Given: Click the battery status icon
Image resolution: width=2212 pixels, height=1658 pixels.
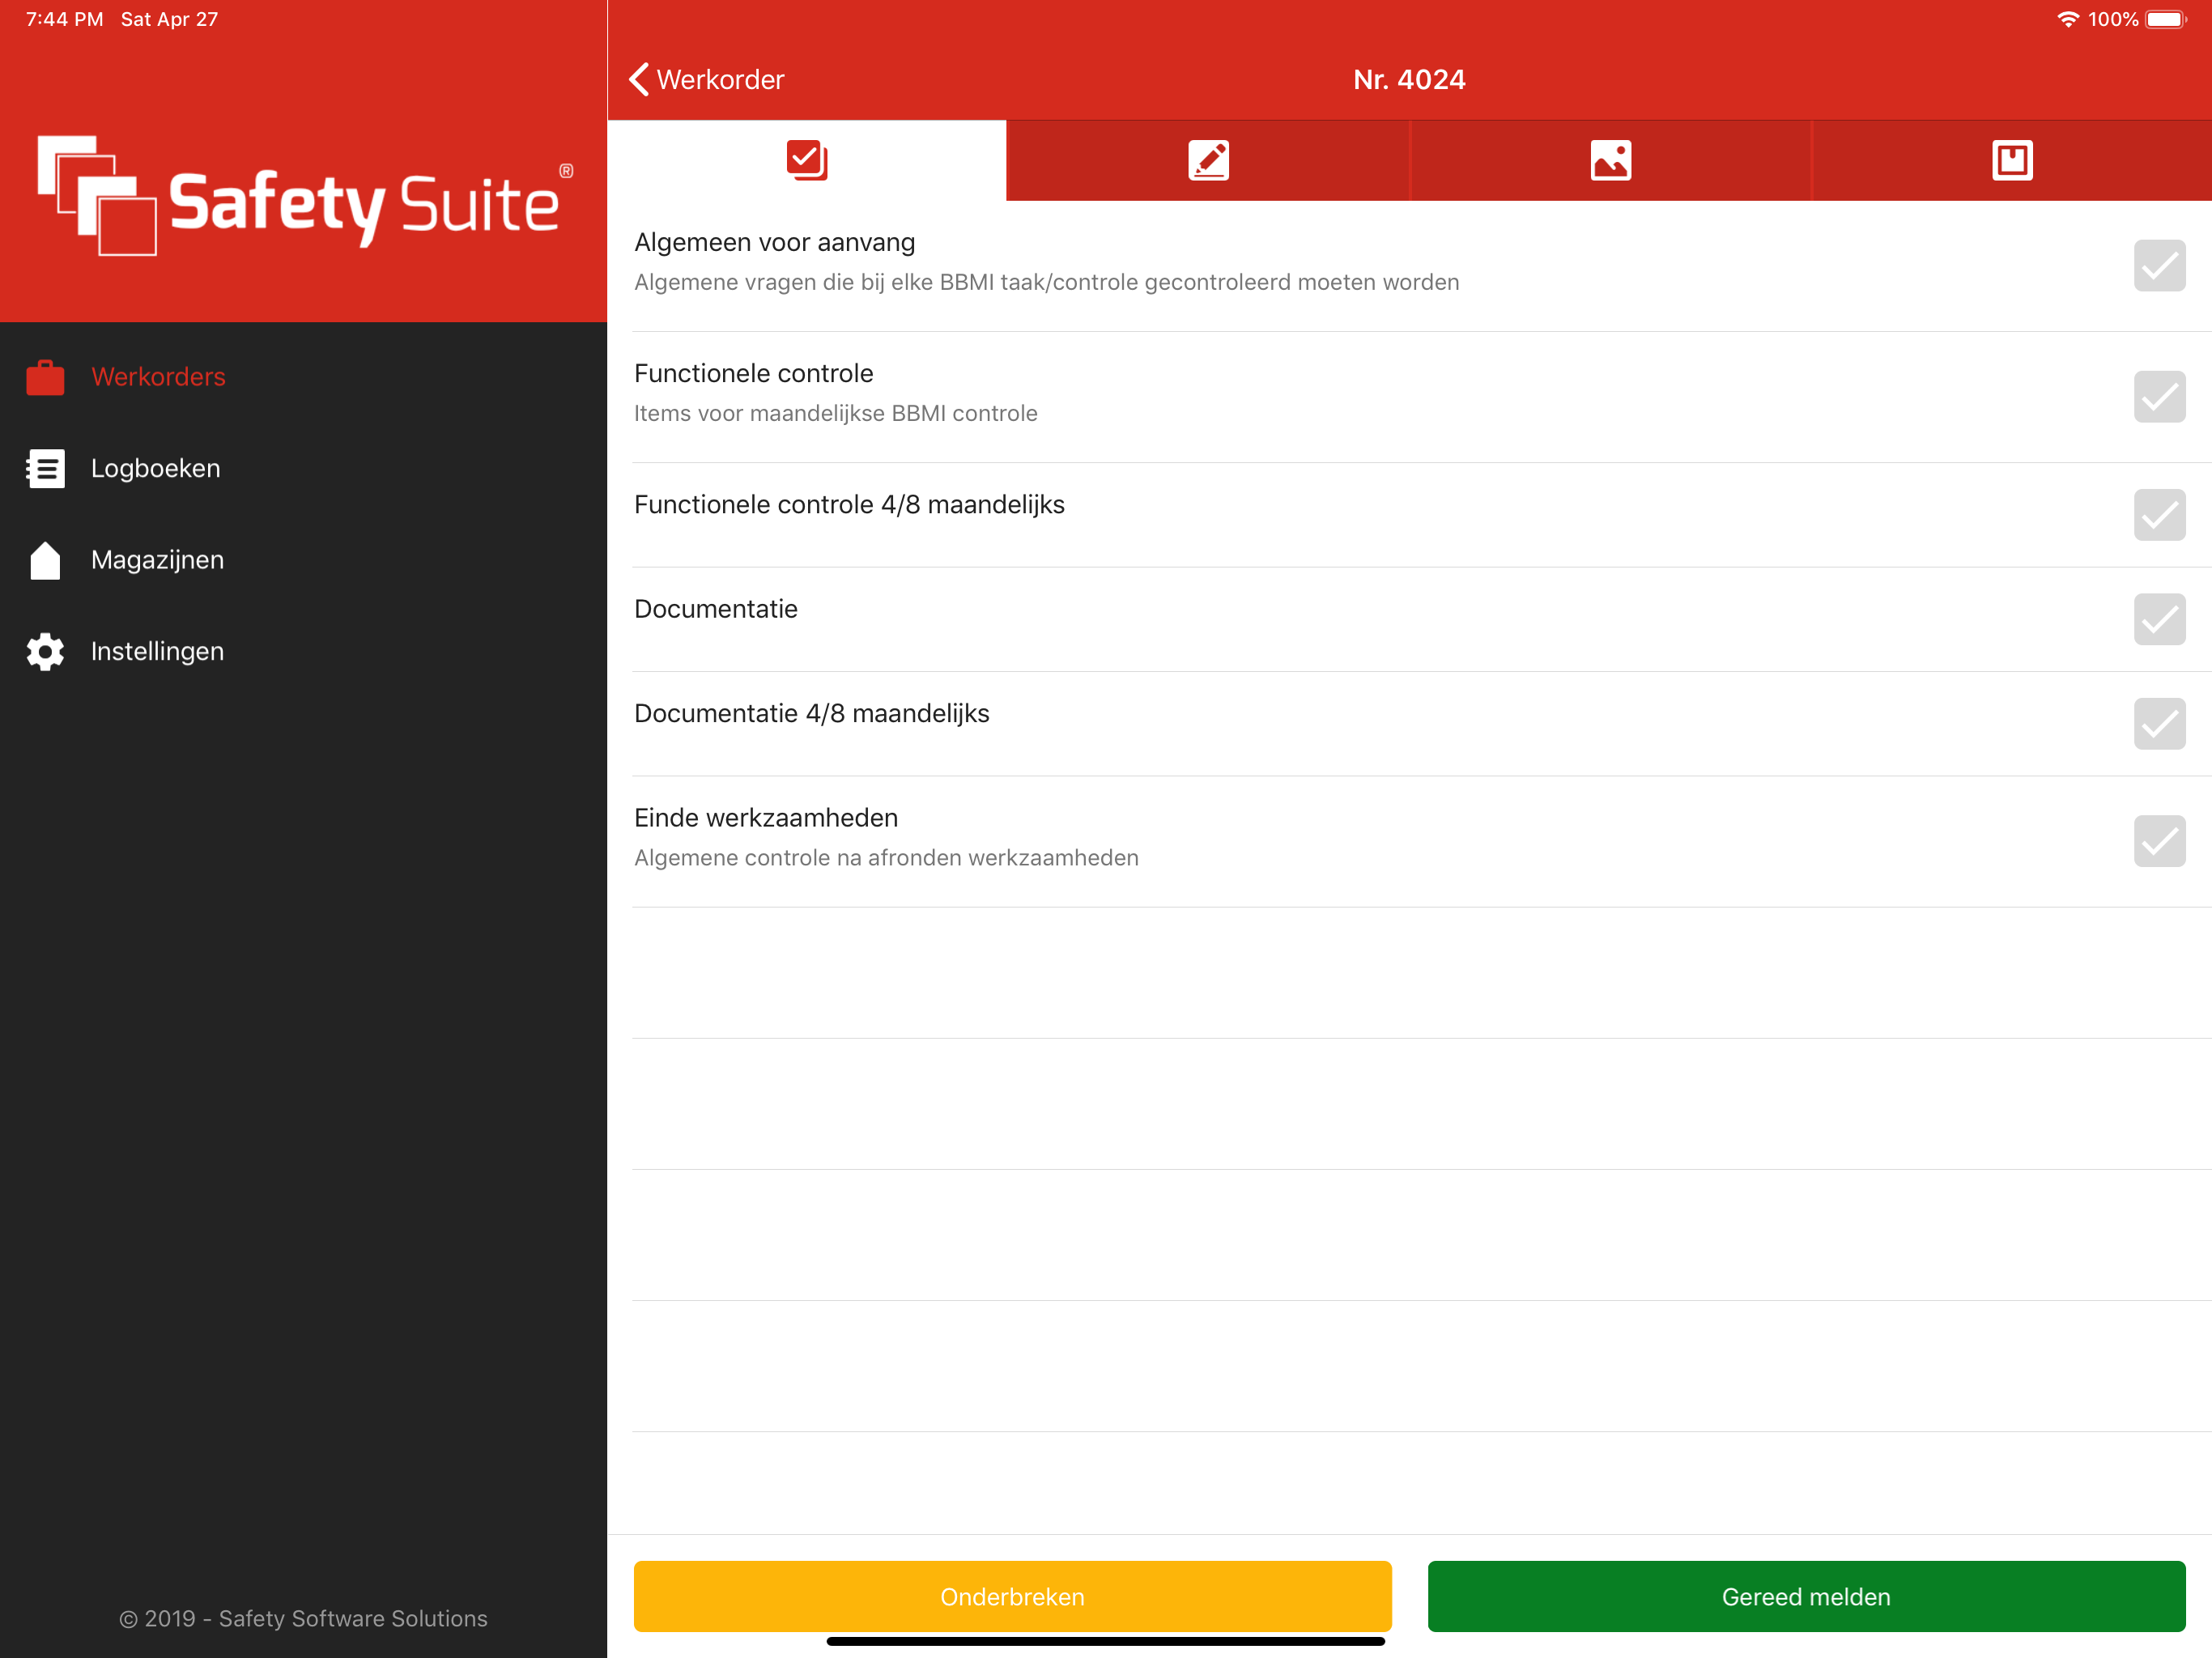Looking at the screenshot, I should click(2166, 19).
